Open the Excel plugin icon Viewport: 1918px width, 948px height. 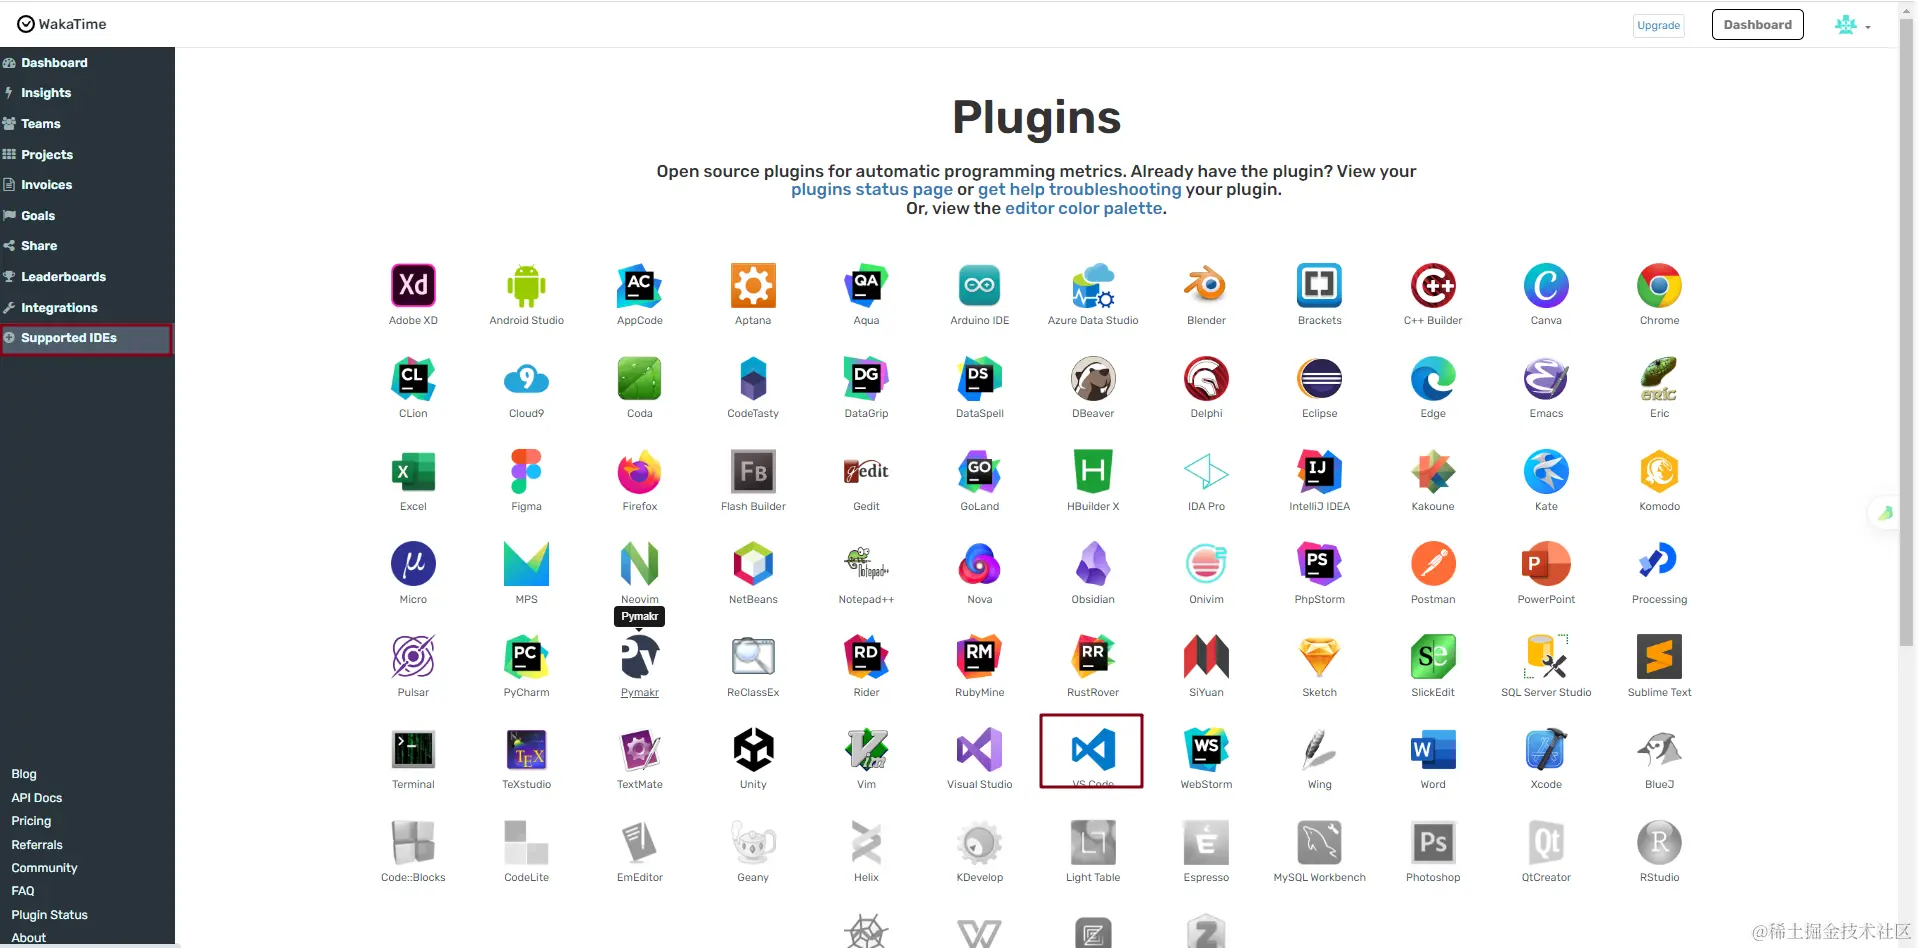413,472
